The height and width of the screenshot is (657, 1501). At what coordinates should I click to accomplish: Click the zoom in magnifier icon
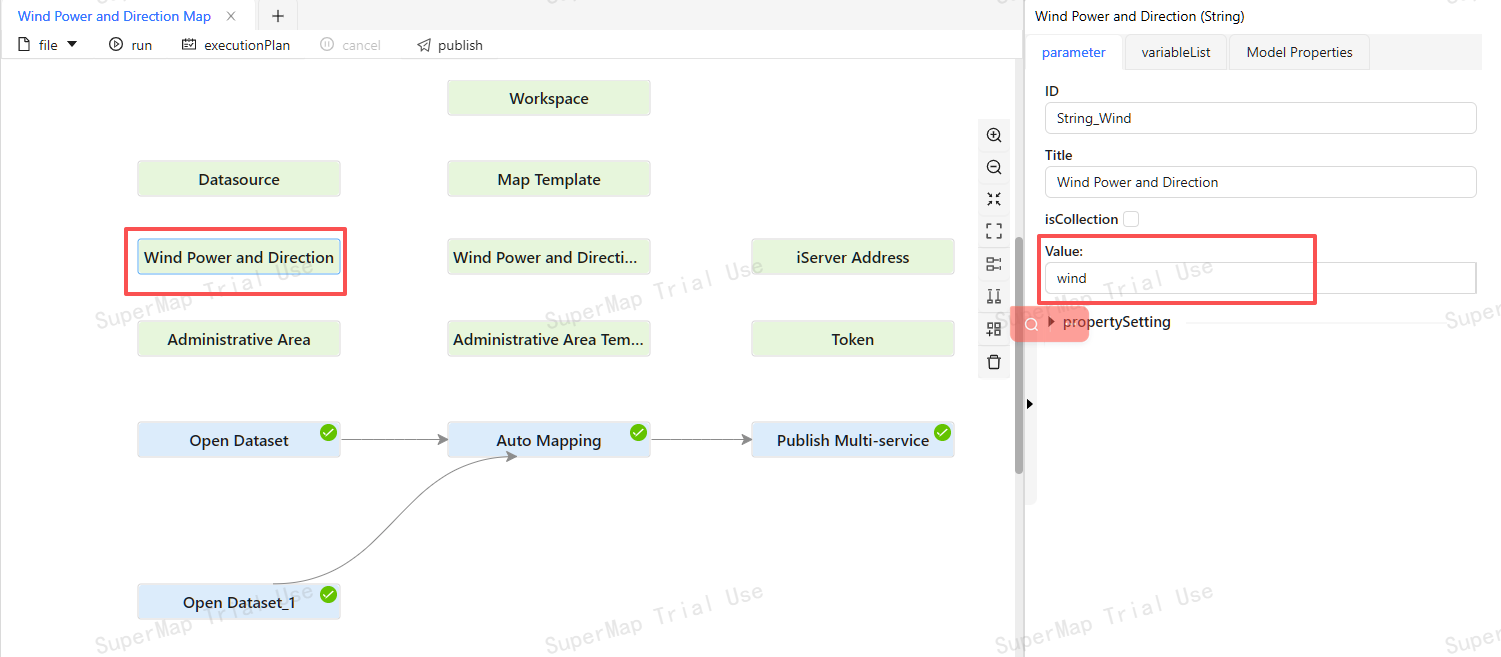point(993,135)
